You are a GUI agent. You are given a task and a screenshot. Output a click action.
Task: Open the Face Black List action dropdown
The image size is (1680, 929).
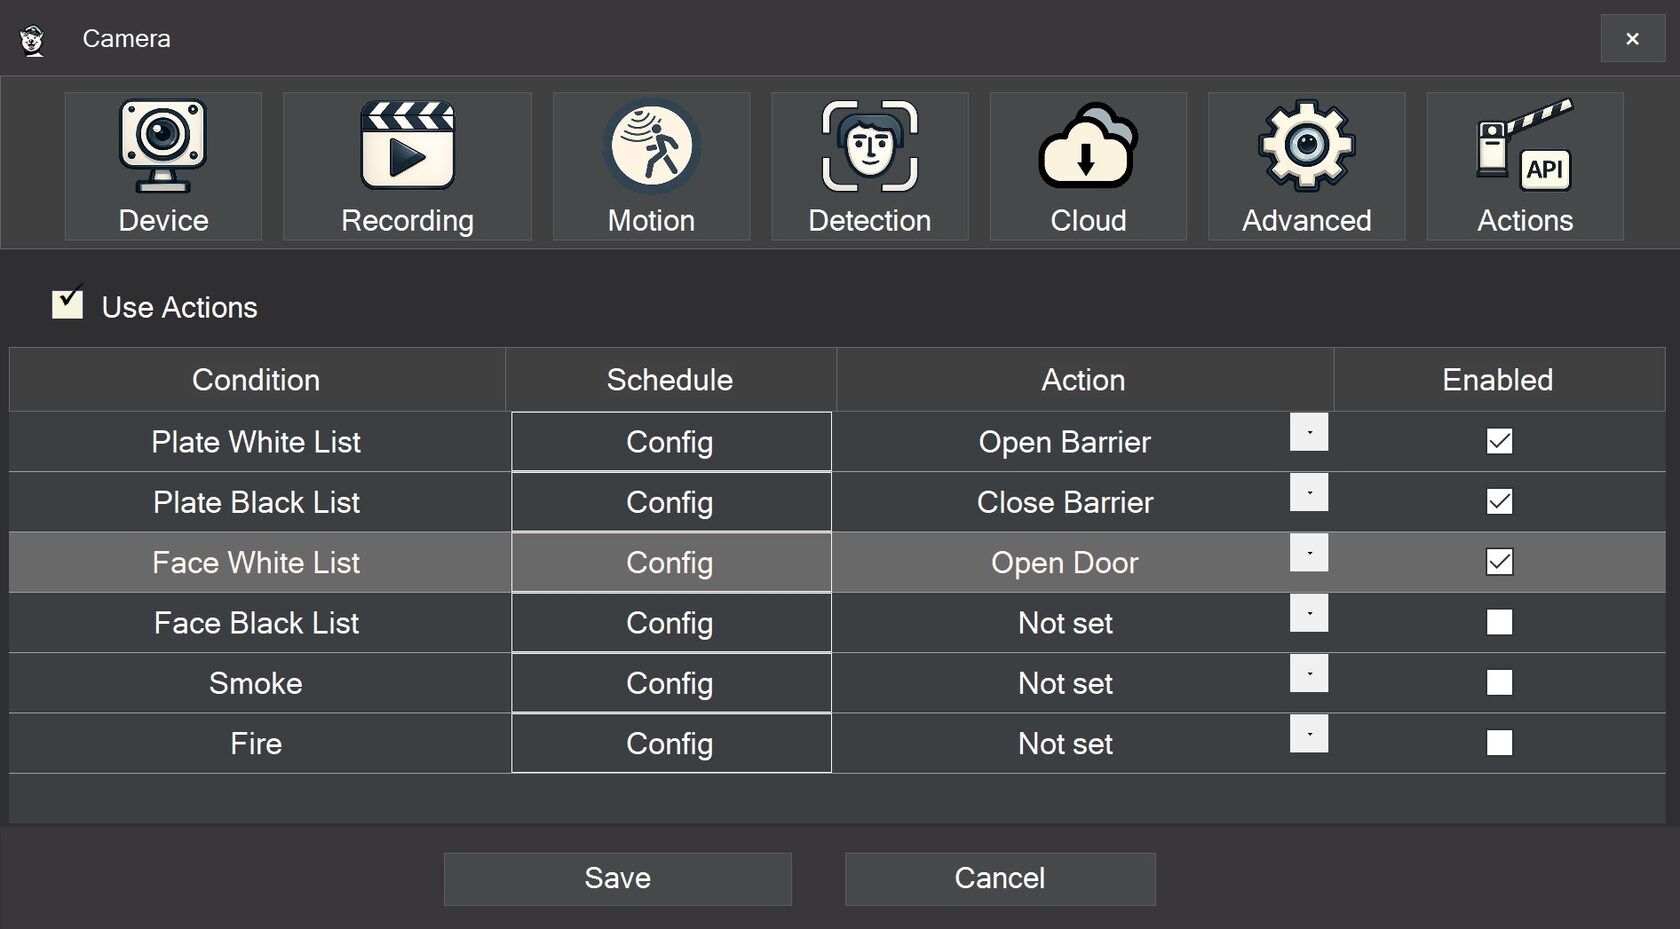pos(1308,614)
